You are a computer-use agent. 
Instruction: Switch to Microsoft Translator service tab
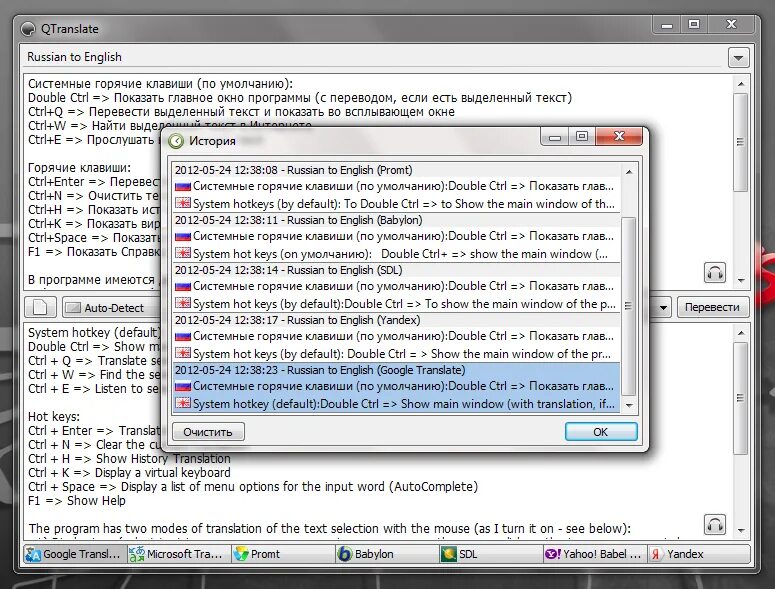[178, 554]
